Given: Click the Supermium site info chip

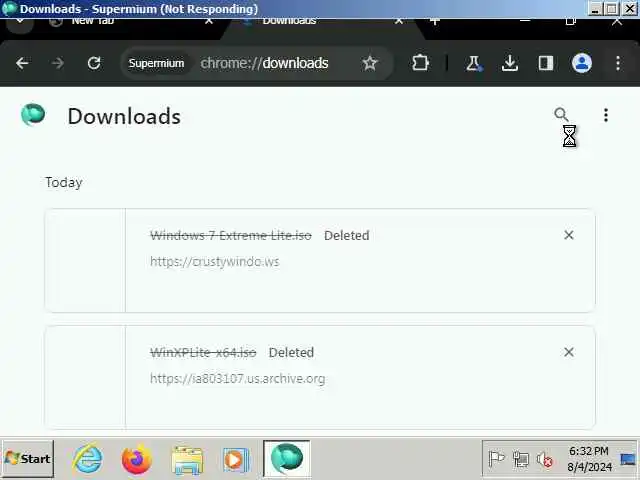Looking at the screenshot, I should pyautogui.click(x=156, y=63).
